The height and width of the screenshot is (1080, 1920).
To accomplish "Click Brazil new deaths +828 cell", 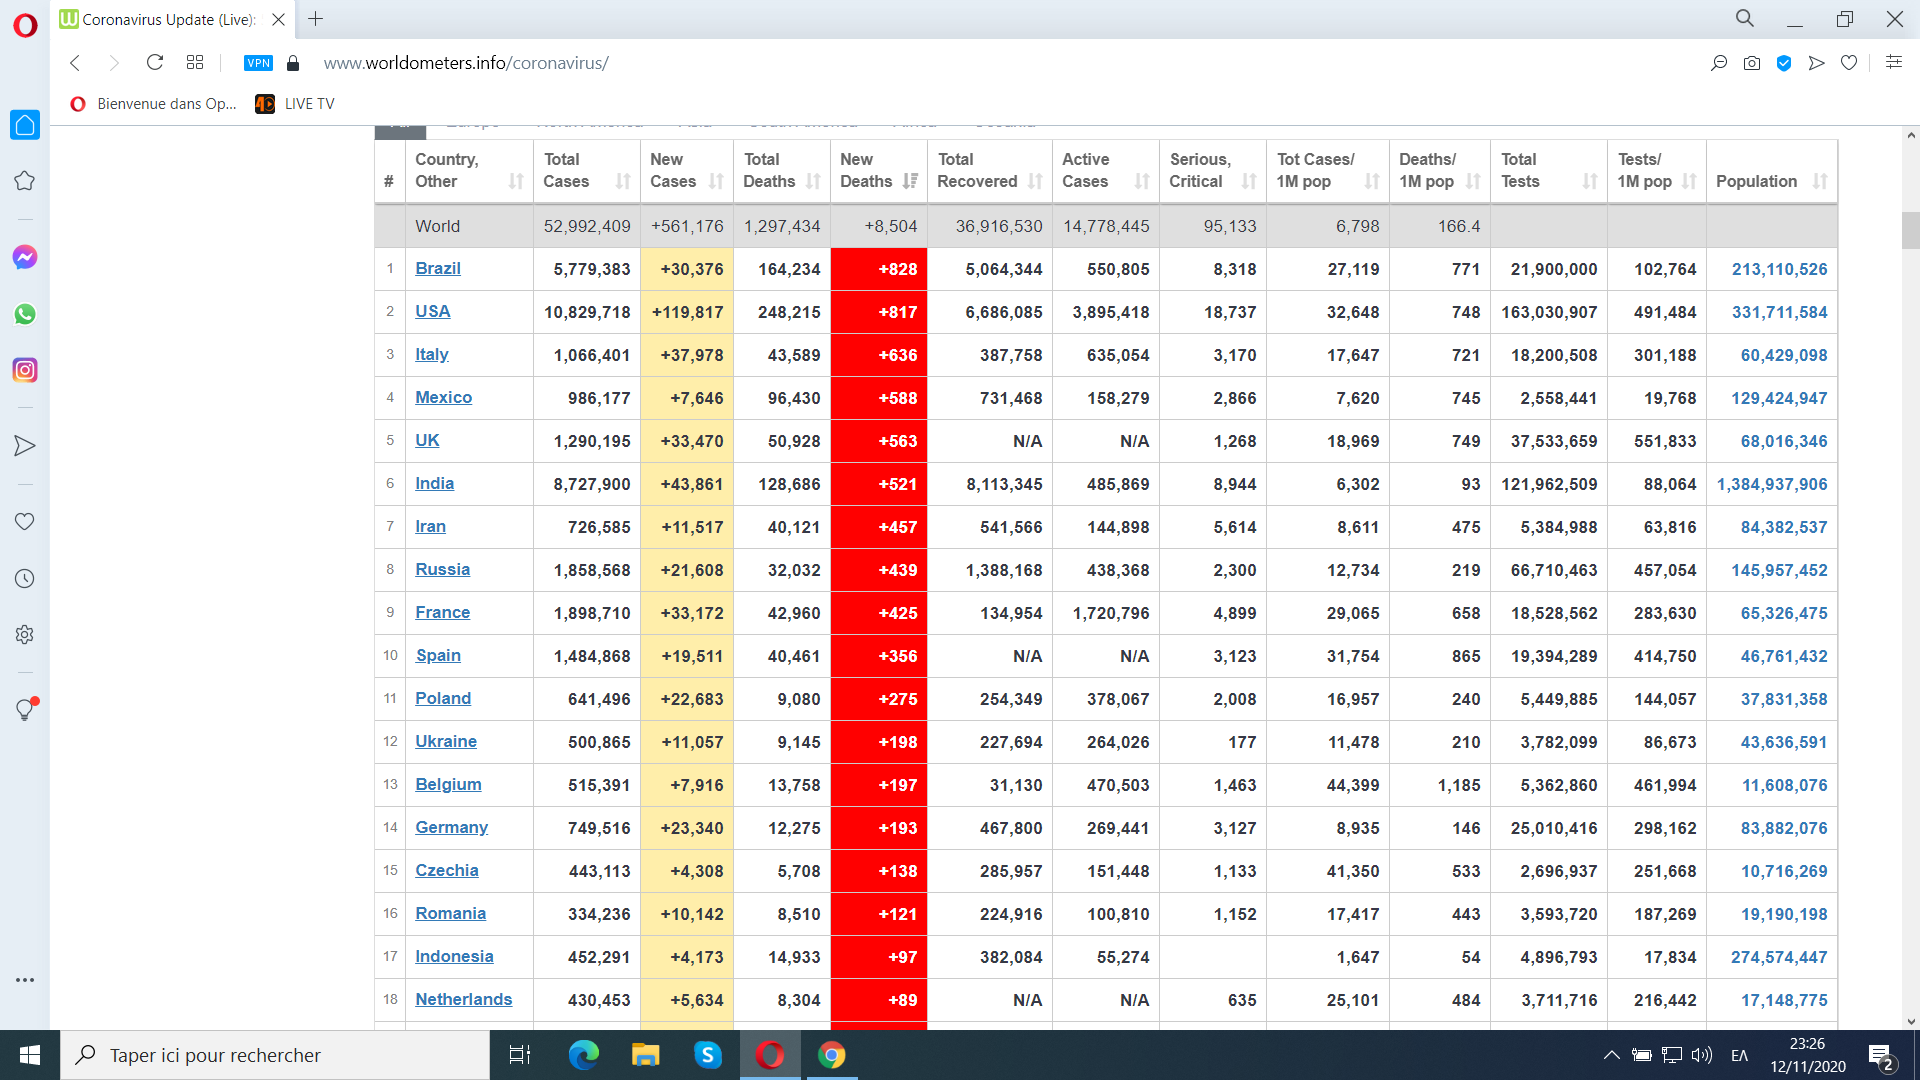I will tap(879, 269).
